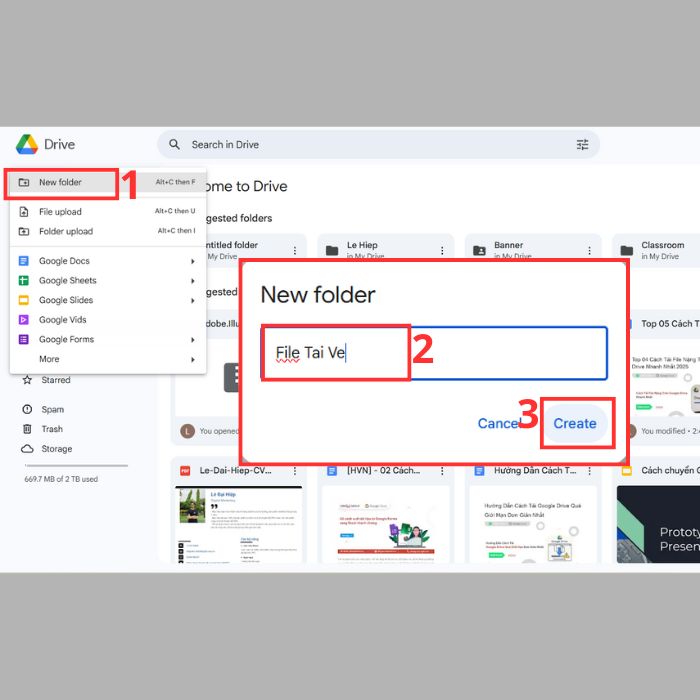Click the Storage cloud icon
This screenshot has height=700, width=700.
pyautogui.click(x=27, y=449)
